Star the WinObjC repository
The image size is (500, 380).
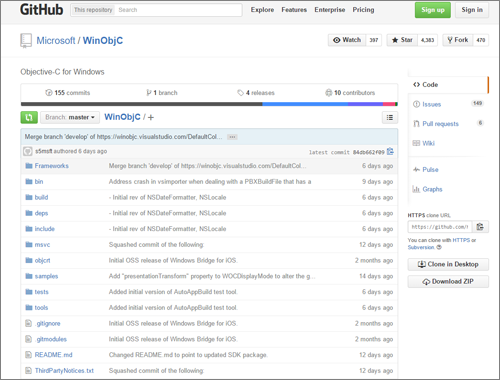click(402, 40)
